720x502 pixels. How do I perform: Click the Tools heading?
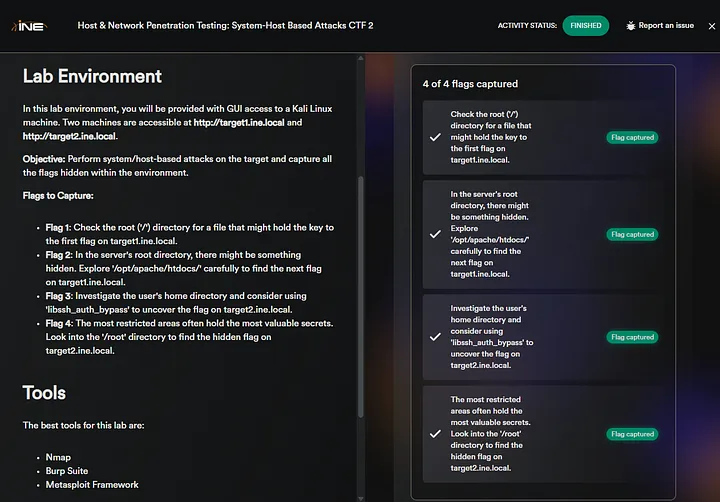tap(44, 393)
